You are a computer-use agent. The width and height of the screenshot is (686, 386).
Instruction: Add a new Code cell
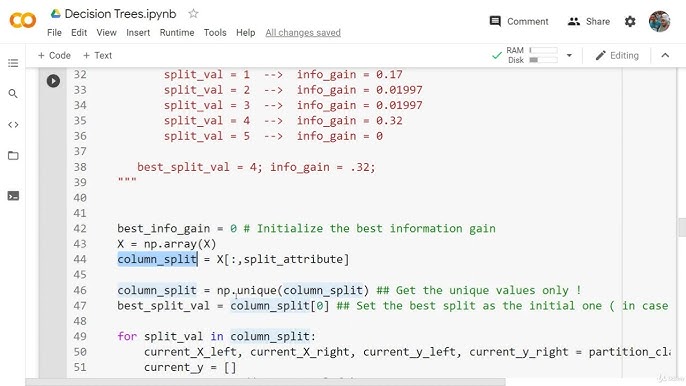(54, 56)
